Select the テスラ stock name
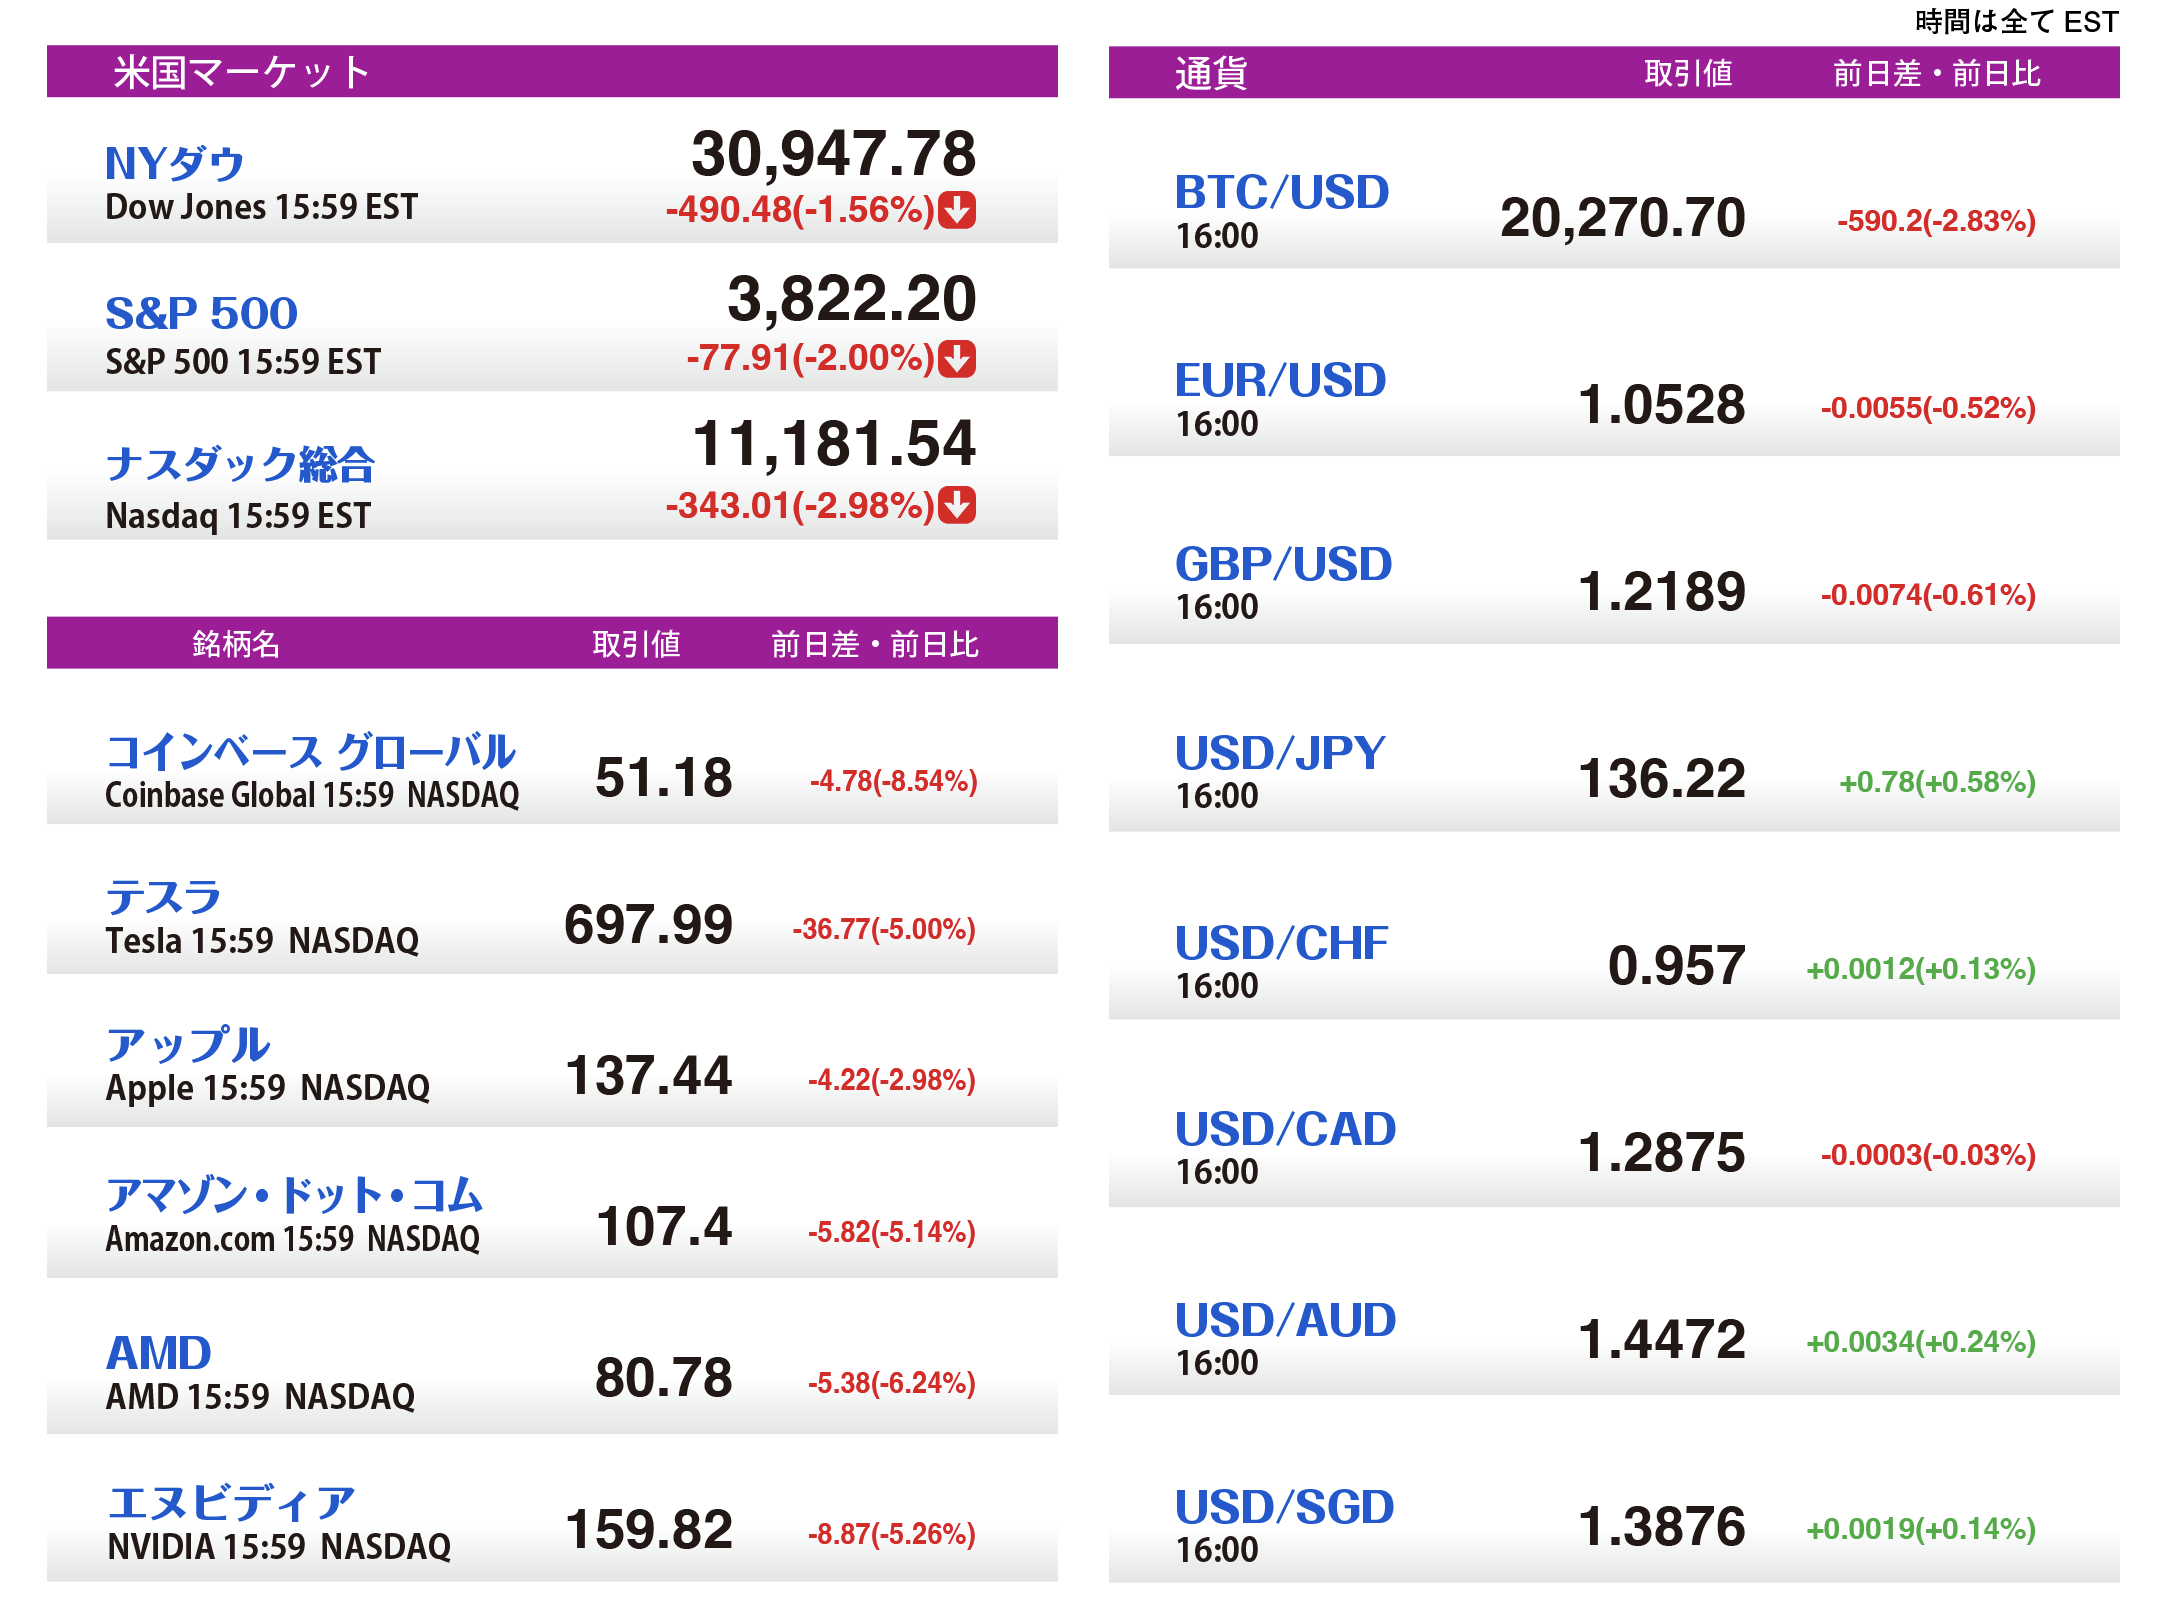This screenshot has height=1618, width=2162. (163, 897)
